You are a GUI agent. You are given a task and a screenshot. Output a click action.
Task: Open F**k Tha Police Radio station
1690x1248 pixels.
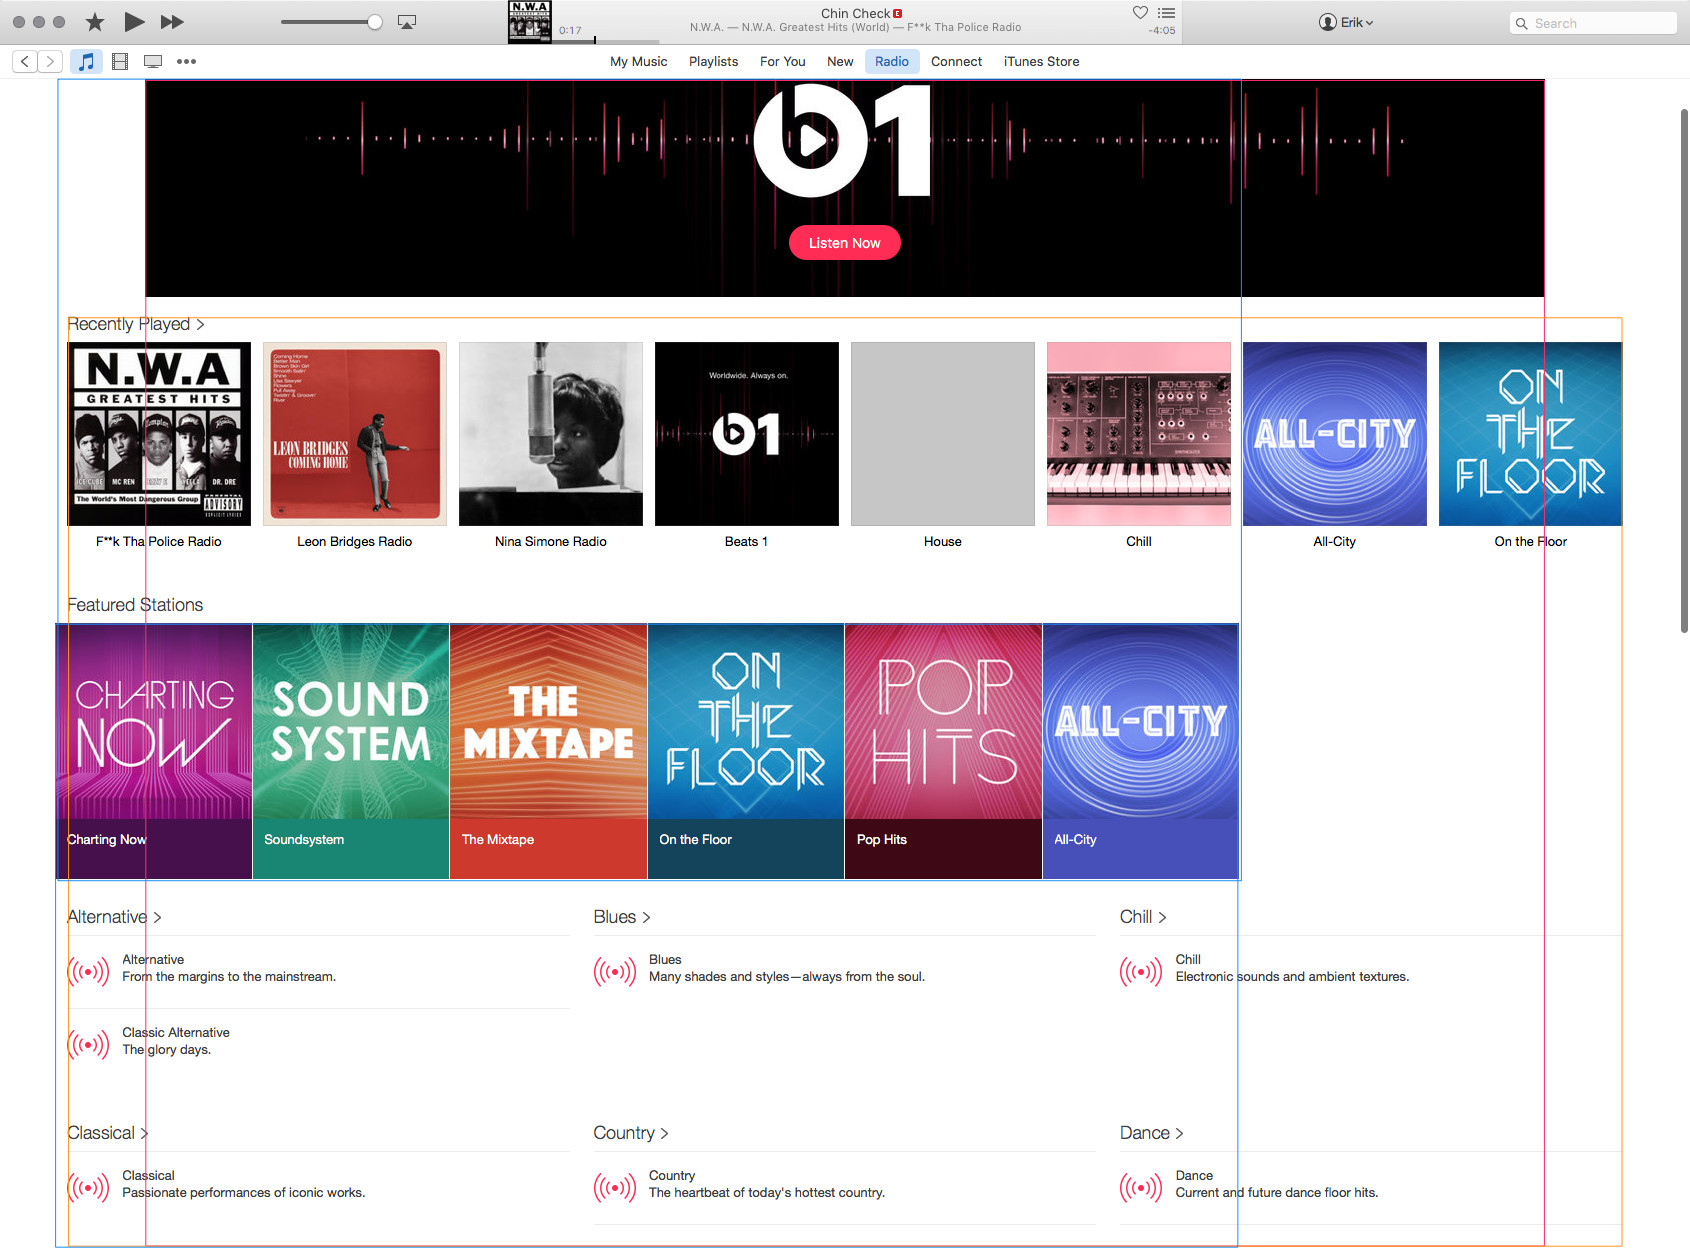click(x=159, y=434)
